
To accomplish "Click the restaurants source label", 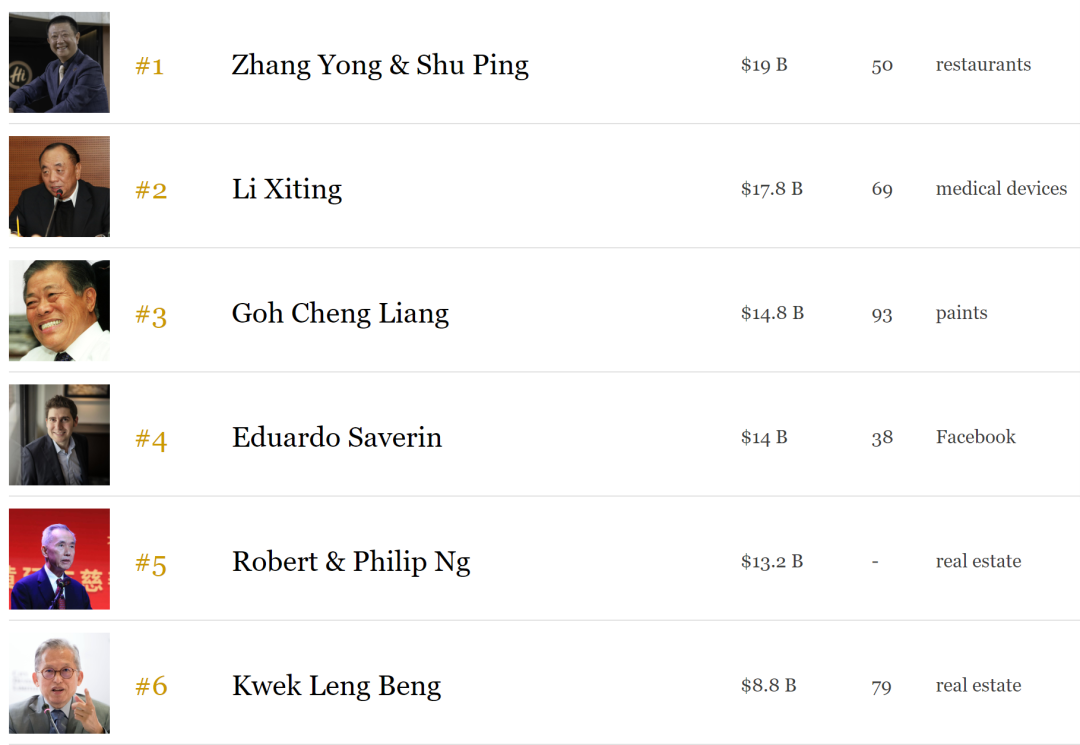I will click(x=983, y=65).
